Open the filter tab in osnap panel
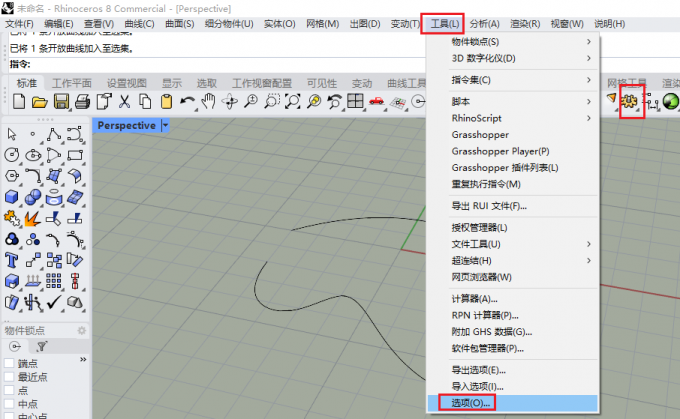The image size is (680, 419). click(x=42, y=346)
